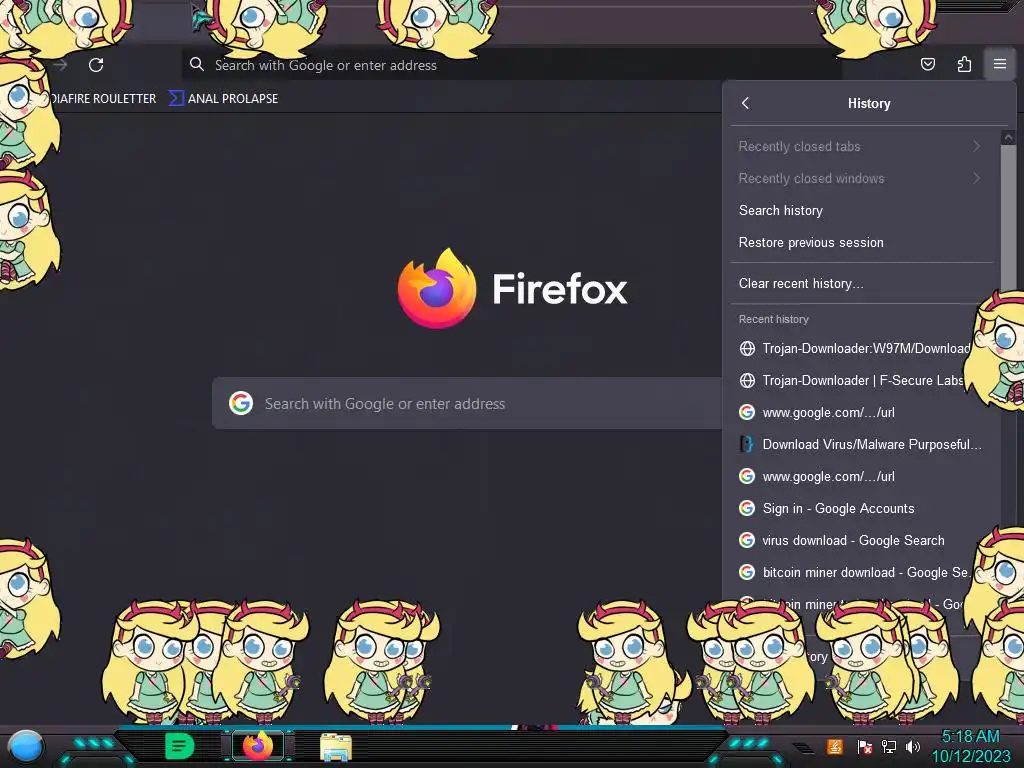The width and height of the screenshot is (1024, 768).
Task: Click Google favicon of bitcoin miner download entry
Action: 747,572
